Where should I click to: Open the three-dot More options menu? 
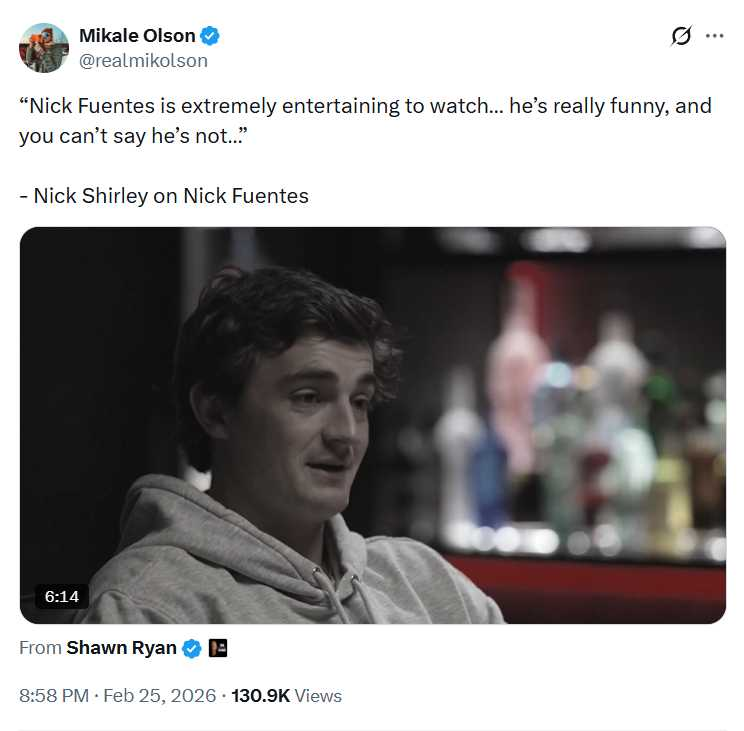714,36
